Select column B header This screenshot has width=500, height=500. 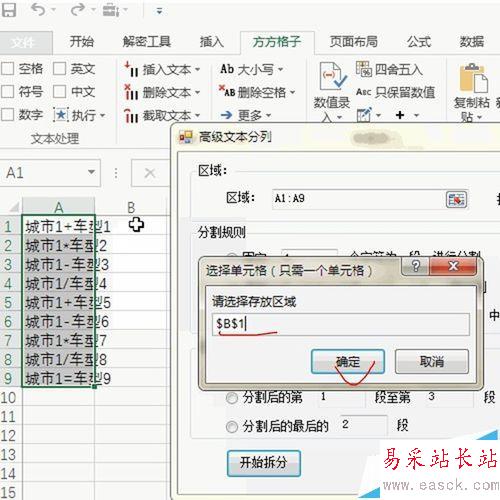click(x=131, y=207)
